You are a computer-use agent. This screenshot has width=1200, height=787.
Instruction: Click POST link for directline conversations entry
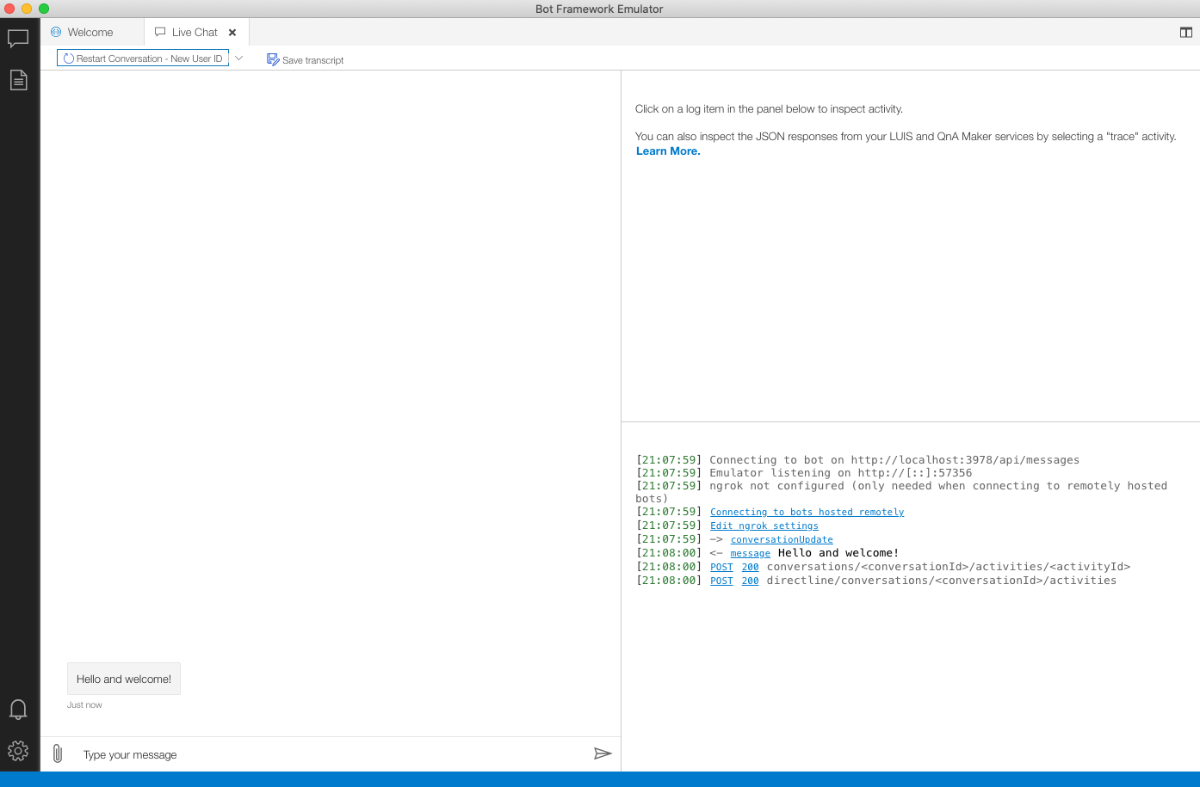tap(721, 581)
